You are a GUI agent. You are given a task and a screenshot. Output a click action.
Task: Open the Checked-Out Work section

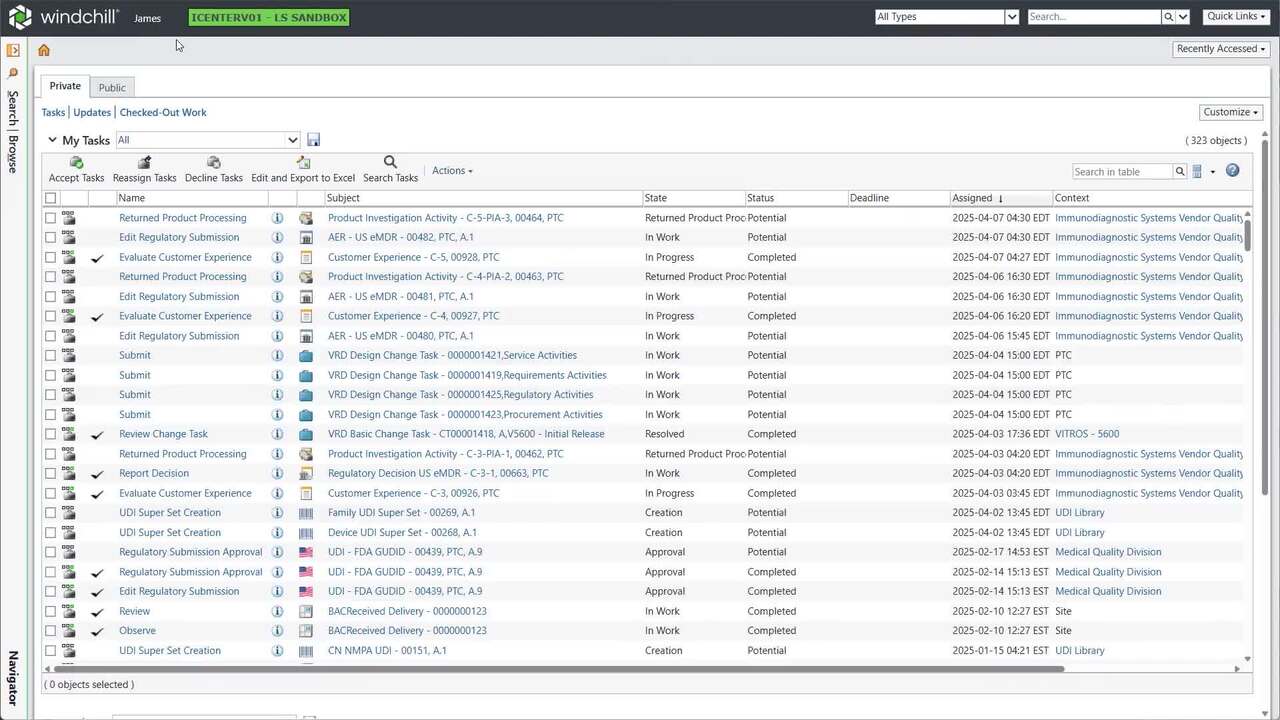point(163,113)
